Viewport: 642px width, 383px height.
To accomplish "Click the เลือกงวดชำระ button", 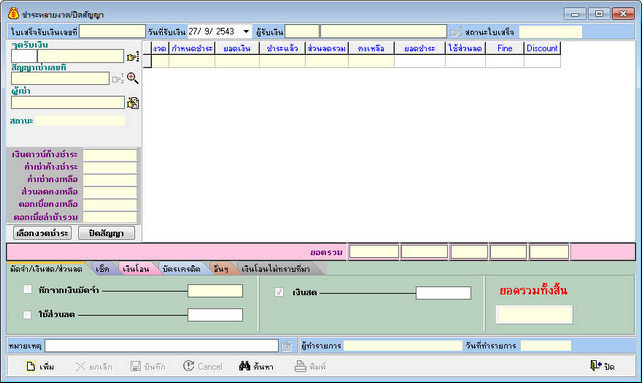I will tap(43, 233).
